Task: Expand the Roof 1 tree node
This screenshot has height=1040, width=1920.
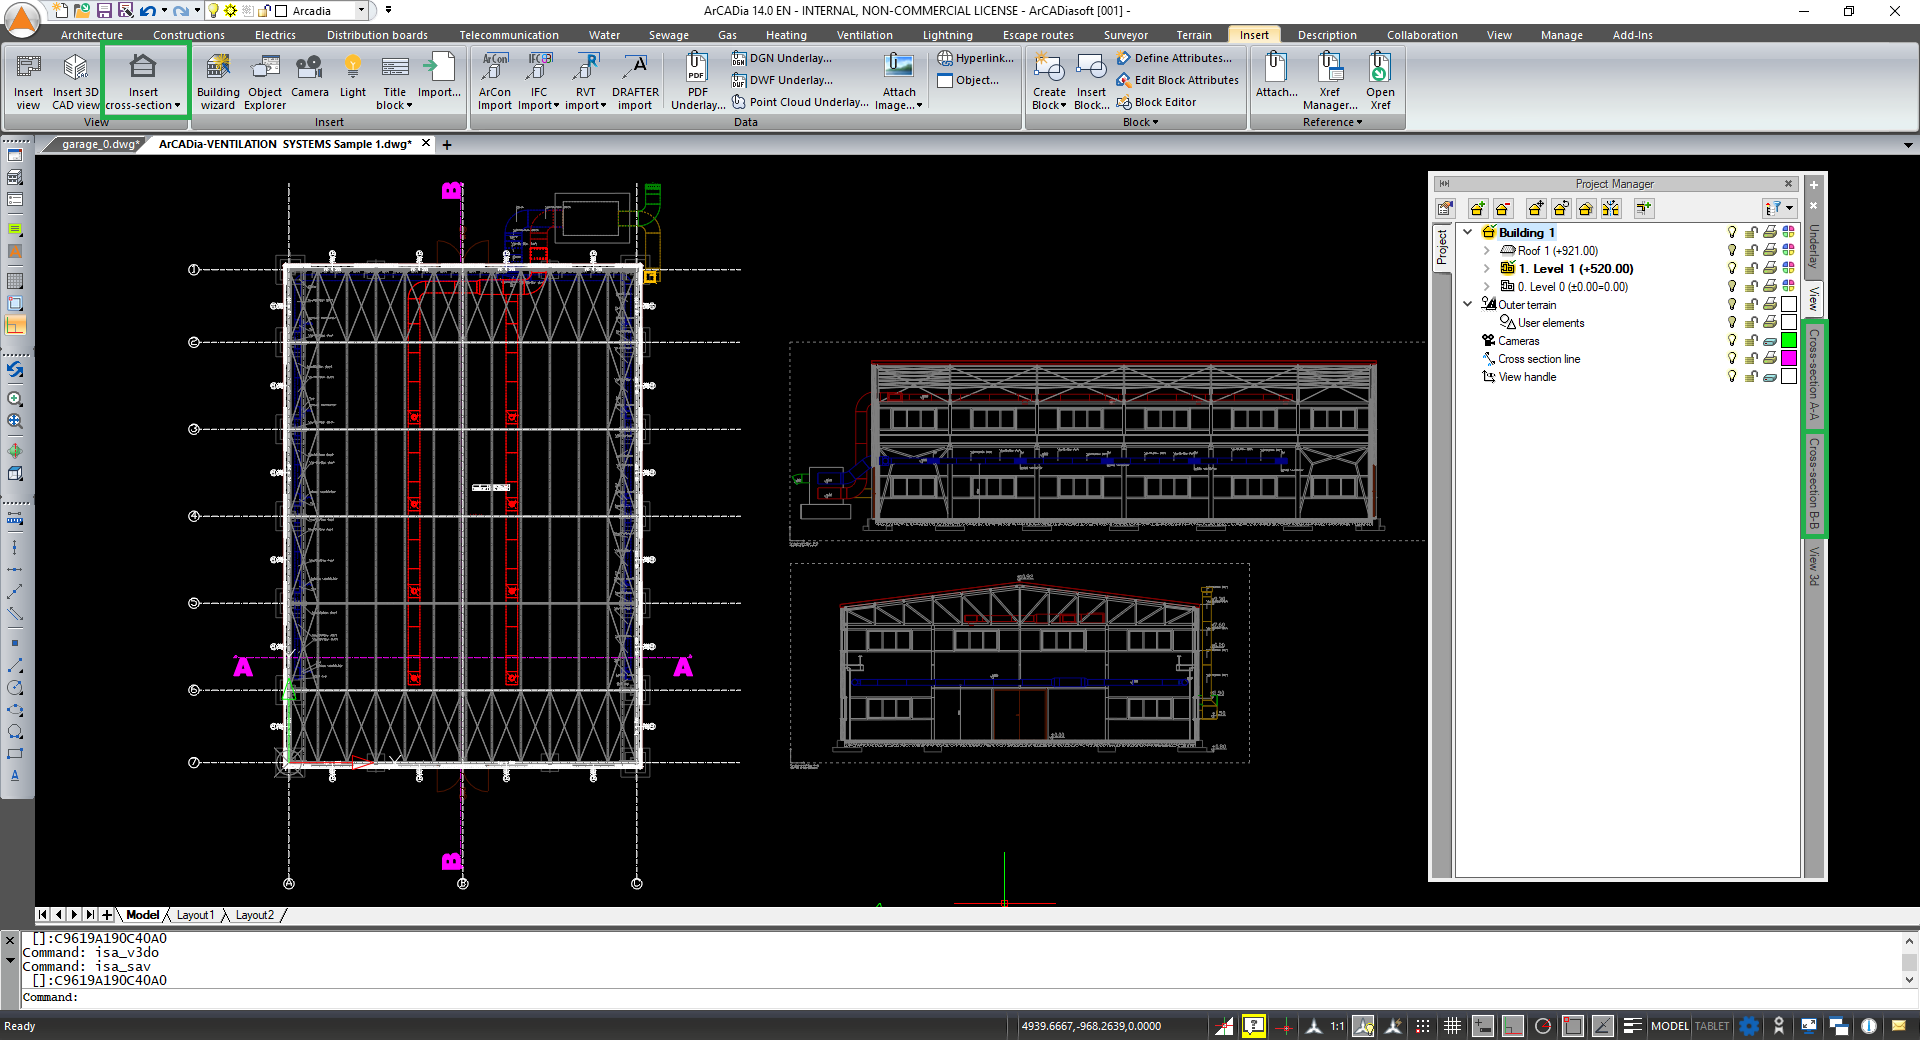Action: 1486,251
